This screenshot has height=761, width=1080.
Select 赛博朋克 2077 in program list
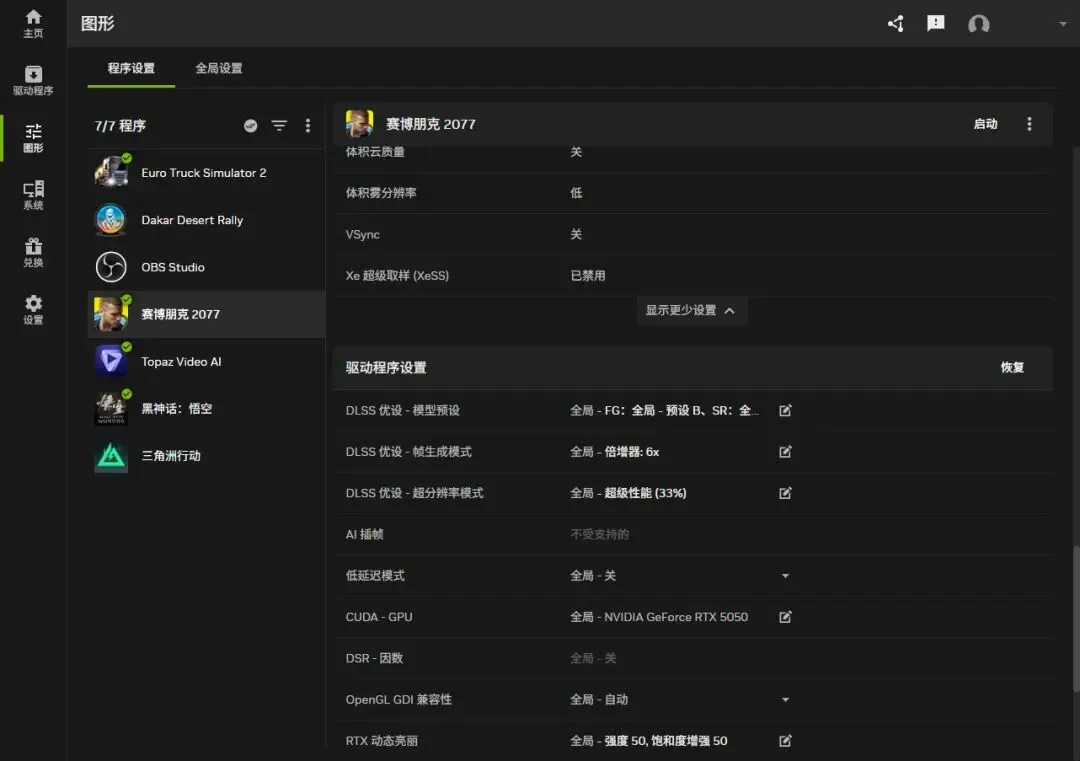(207, 314)
